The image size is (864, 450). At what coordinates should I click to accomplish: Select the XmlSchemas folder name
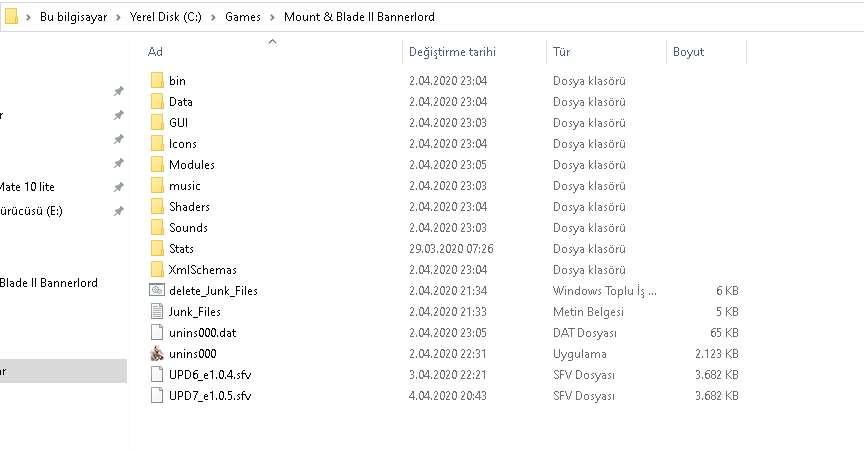203,270
